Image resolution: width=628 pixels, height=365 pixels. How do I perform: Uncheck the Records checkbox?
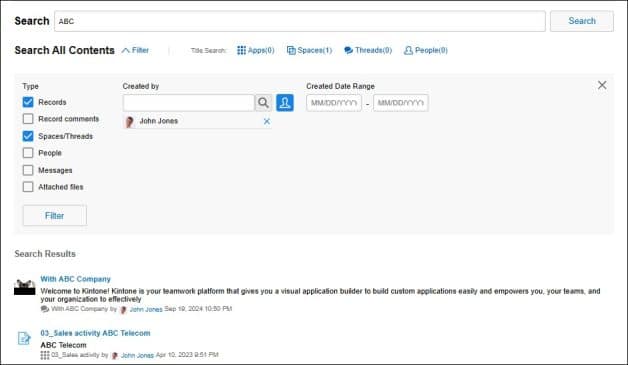tap(28, 102)
